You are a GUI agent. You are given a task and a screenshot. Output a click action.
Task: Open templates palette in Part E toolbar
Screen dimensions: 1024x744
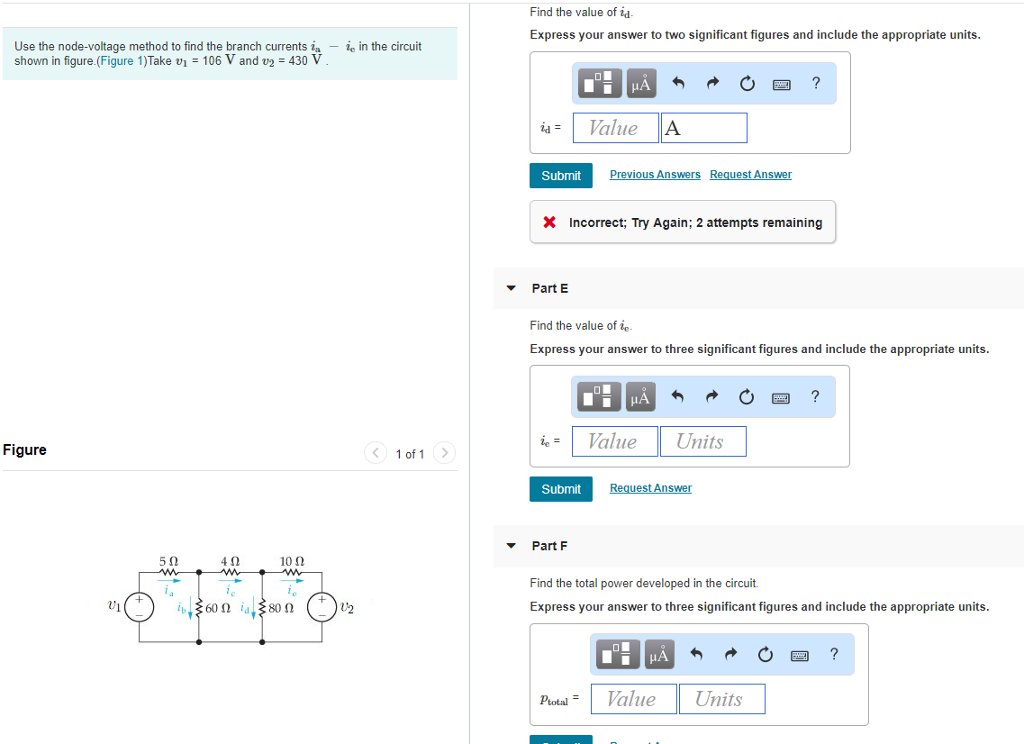598,396
